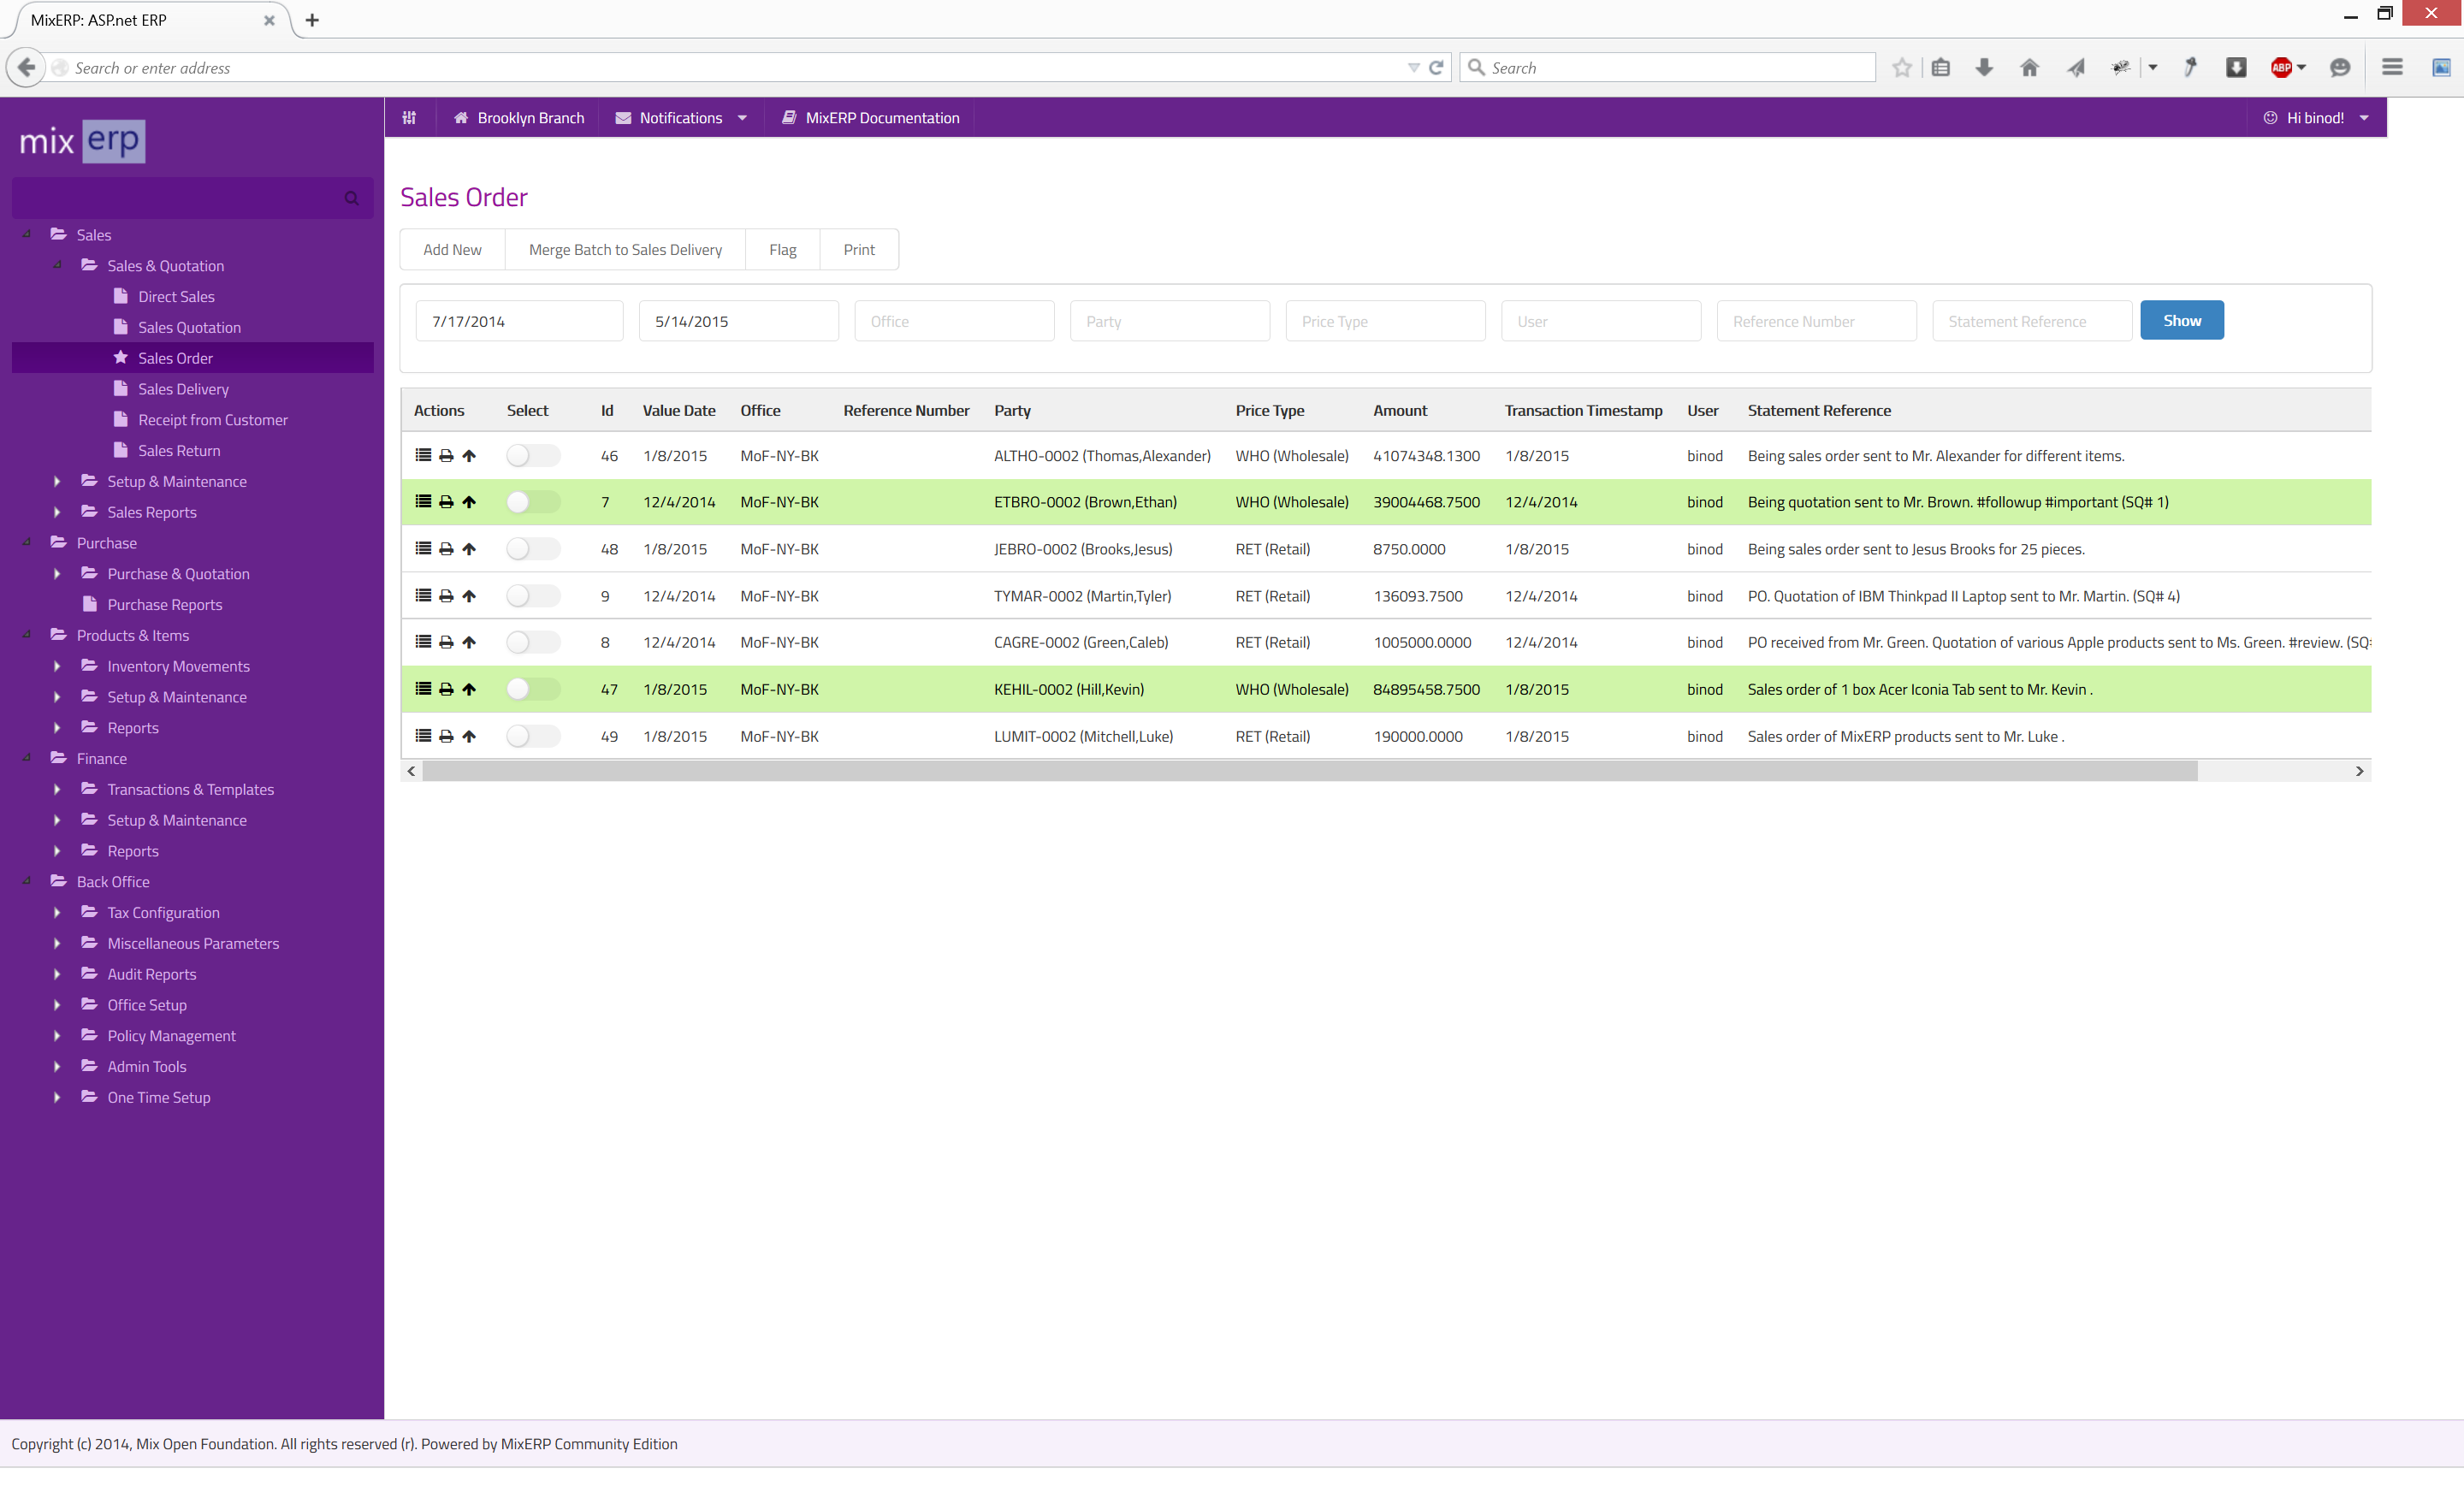Click the browser home icon
The height and width of the screenshot is (1492, 2464).
(x=2029, y=68)
